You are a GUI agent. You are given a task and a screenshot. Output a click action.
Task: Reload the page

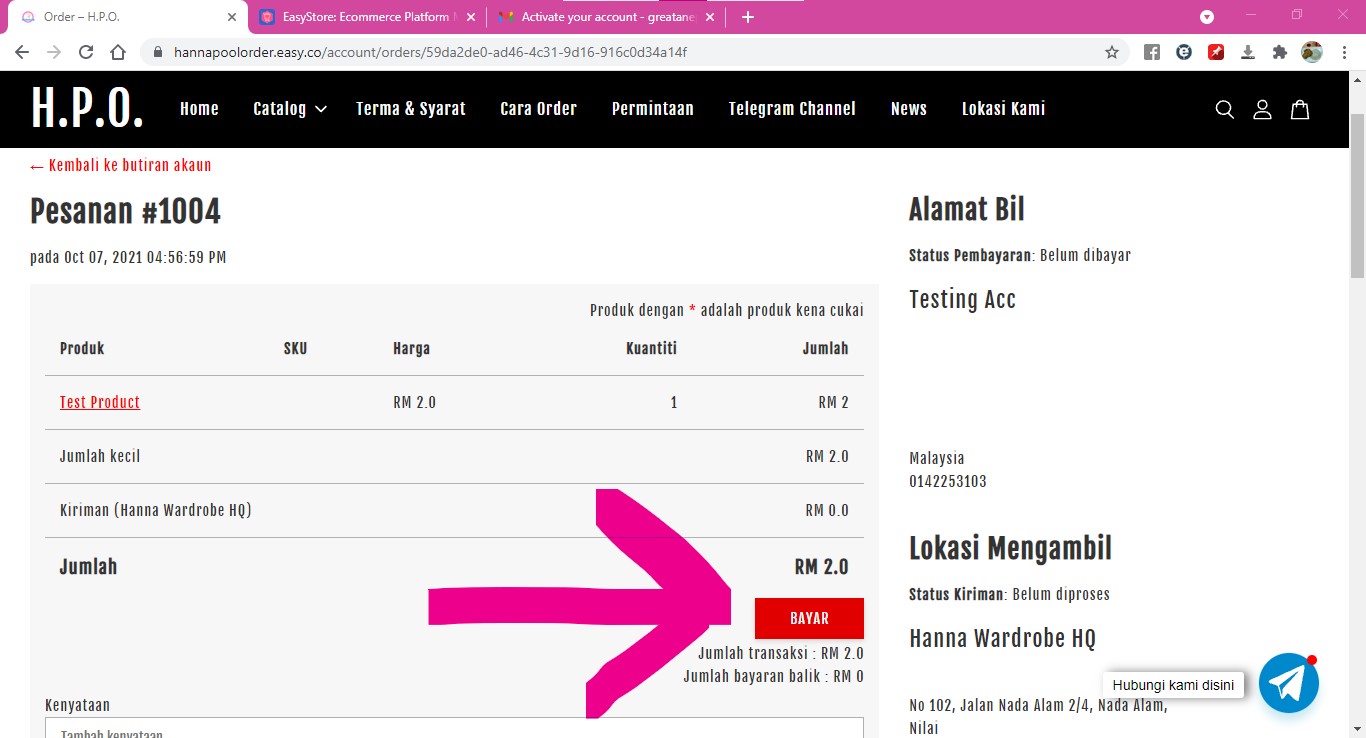pyautogui.click(x=86, y=52)
